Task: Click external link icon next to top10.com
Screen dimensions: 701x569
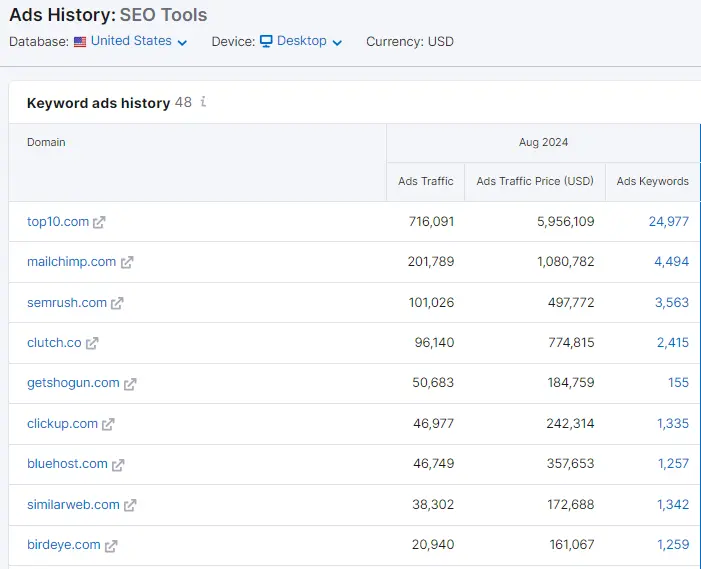Action: coord(99,222)
